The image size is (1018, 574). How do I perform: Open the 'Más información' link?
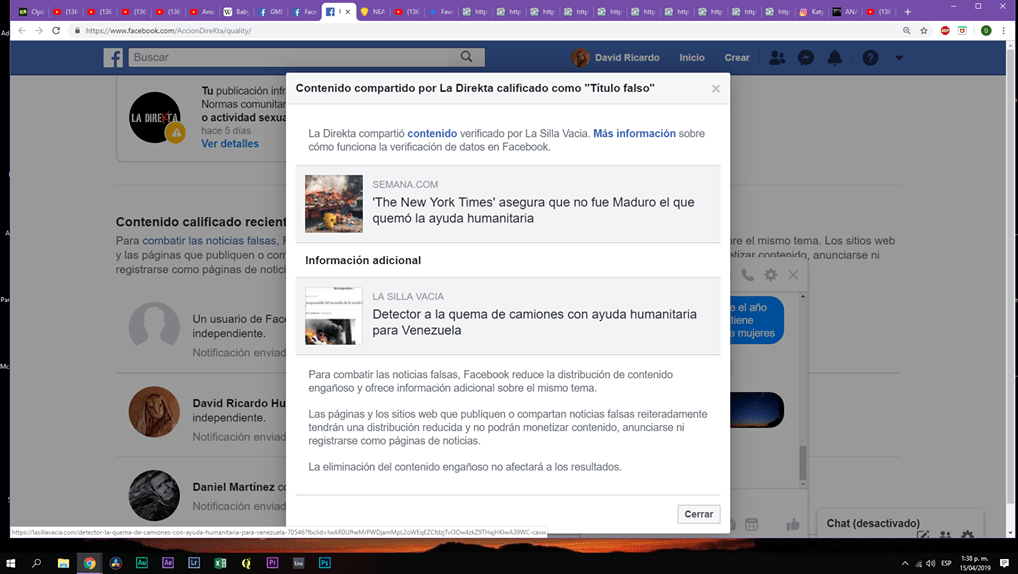point(634,133)
